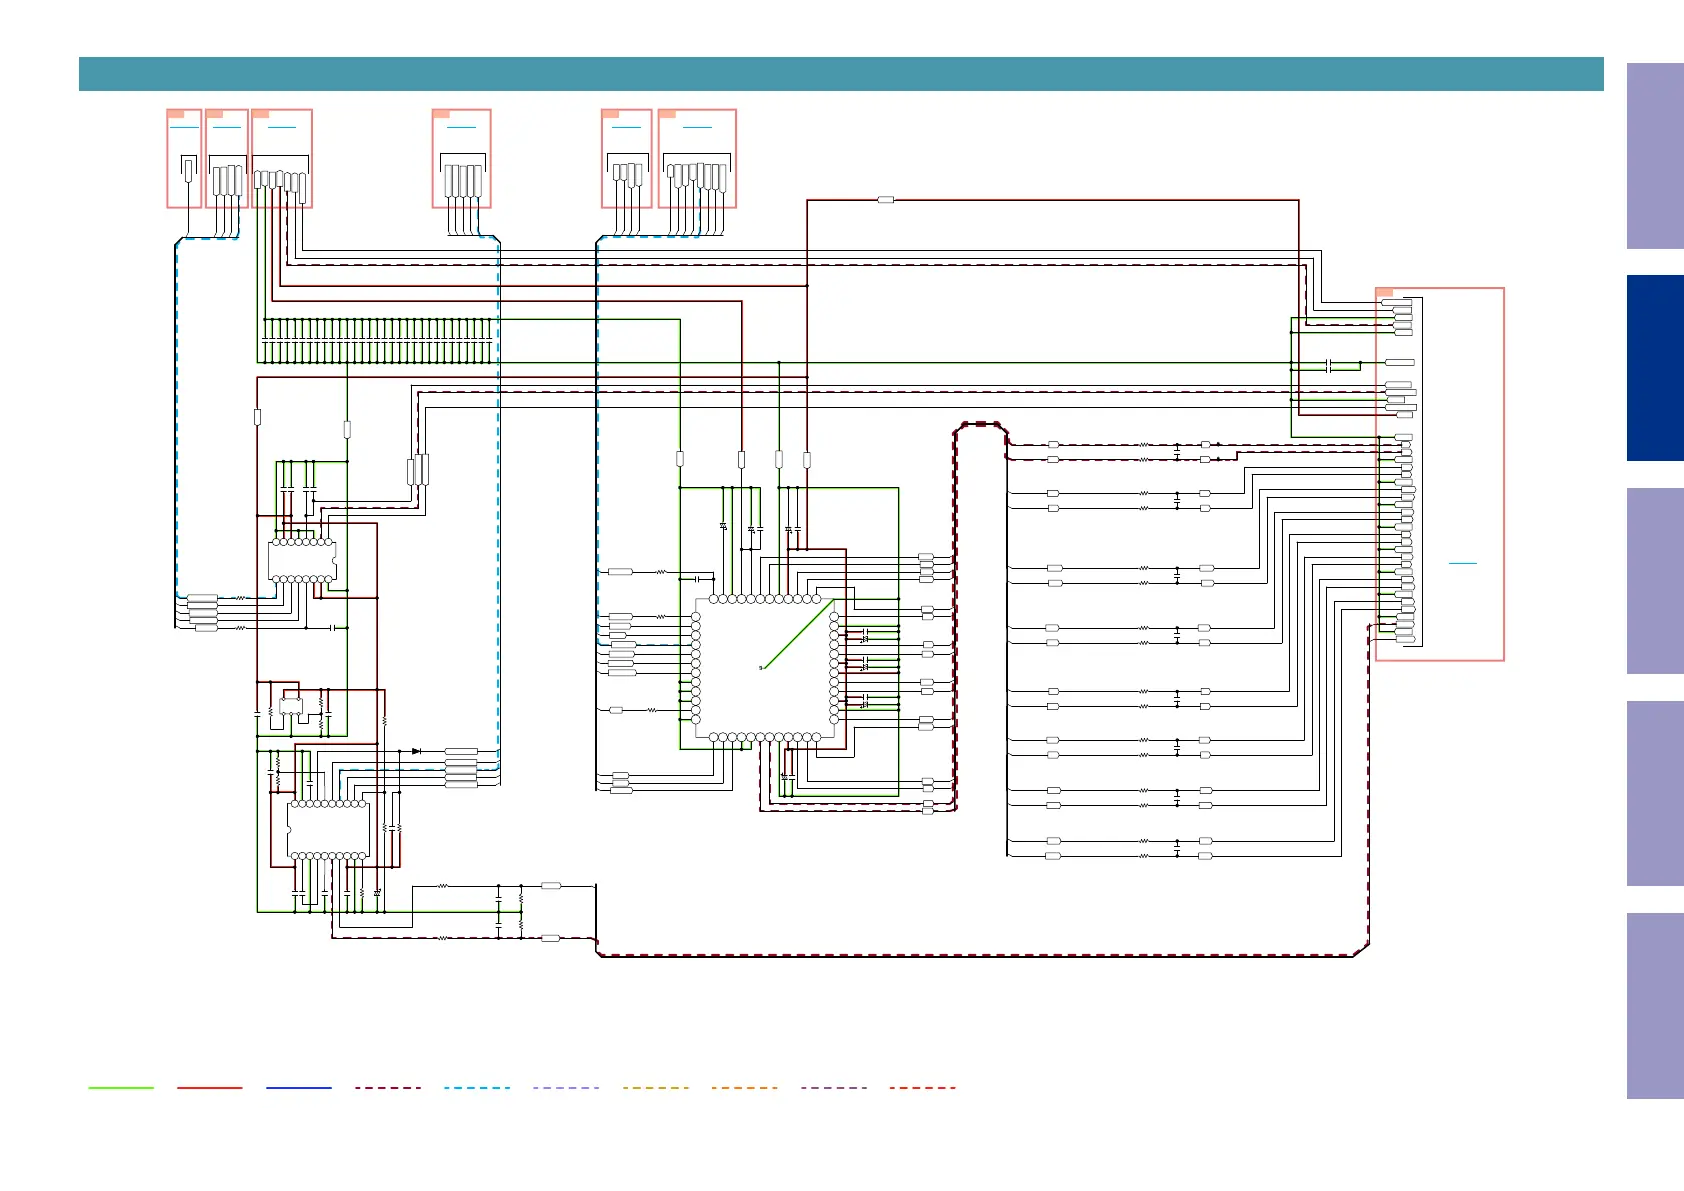Open the purple tab directly below the dark blue tab
The image size is (1684, 1191).
(x=1655, y=581)
